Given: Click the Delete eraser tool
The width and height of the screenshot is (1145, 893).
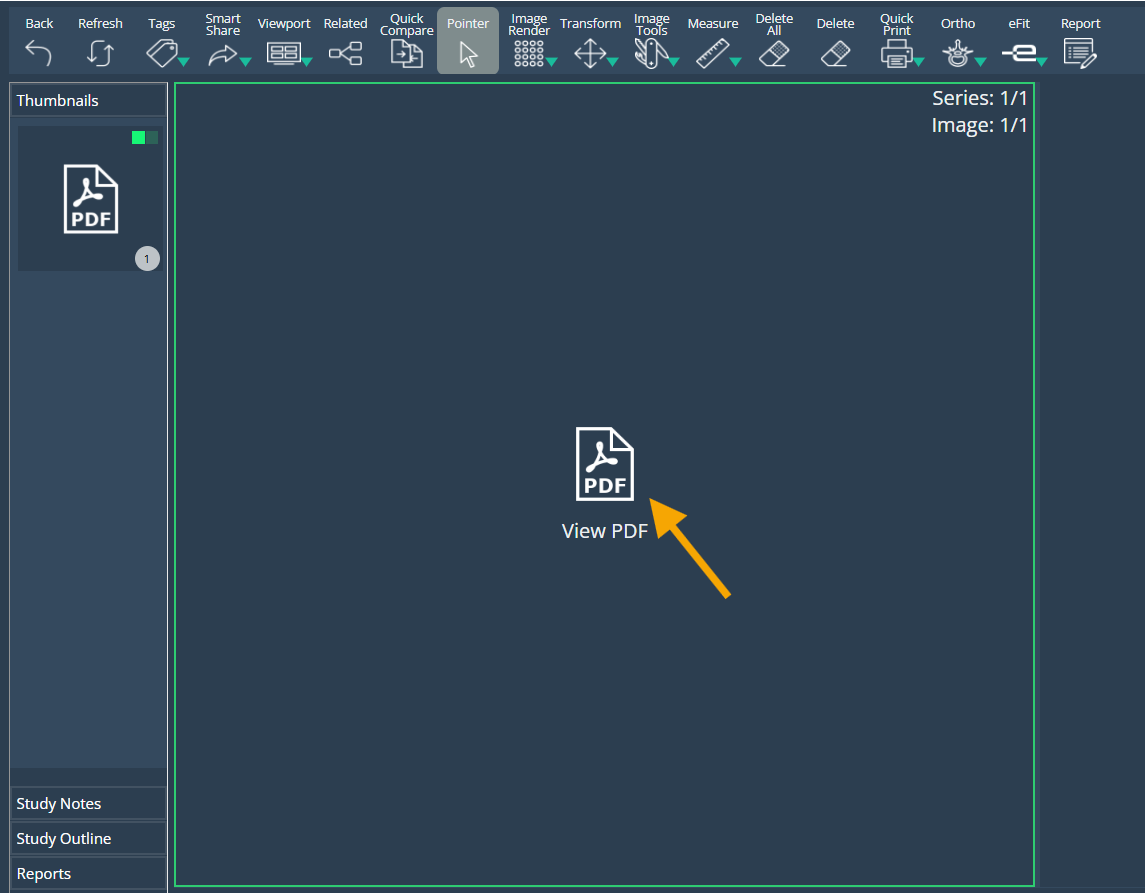Looking at the screenshot, I should [x=835, y=53].
